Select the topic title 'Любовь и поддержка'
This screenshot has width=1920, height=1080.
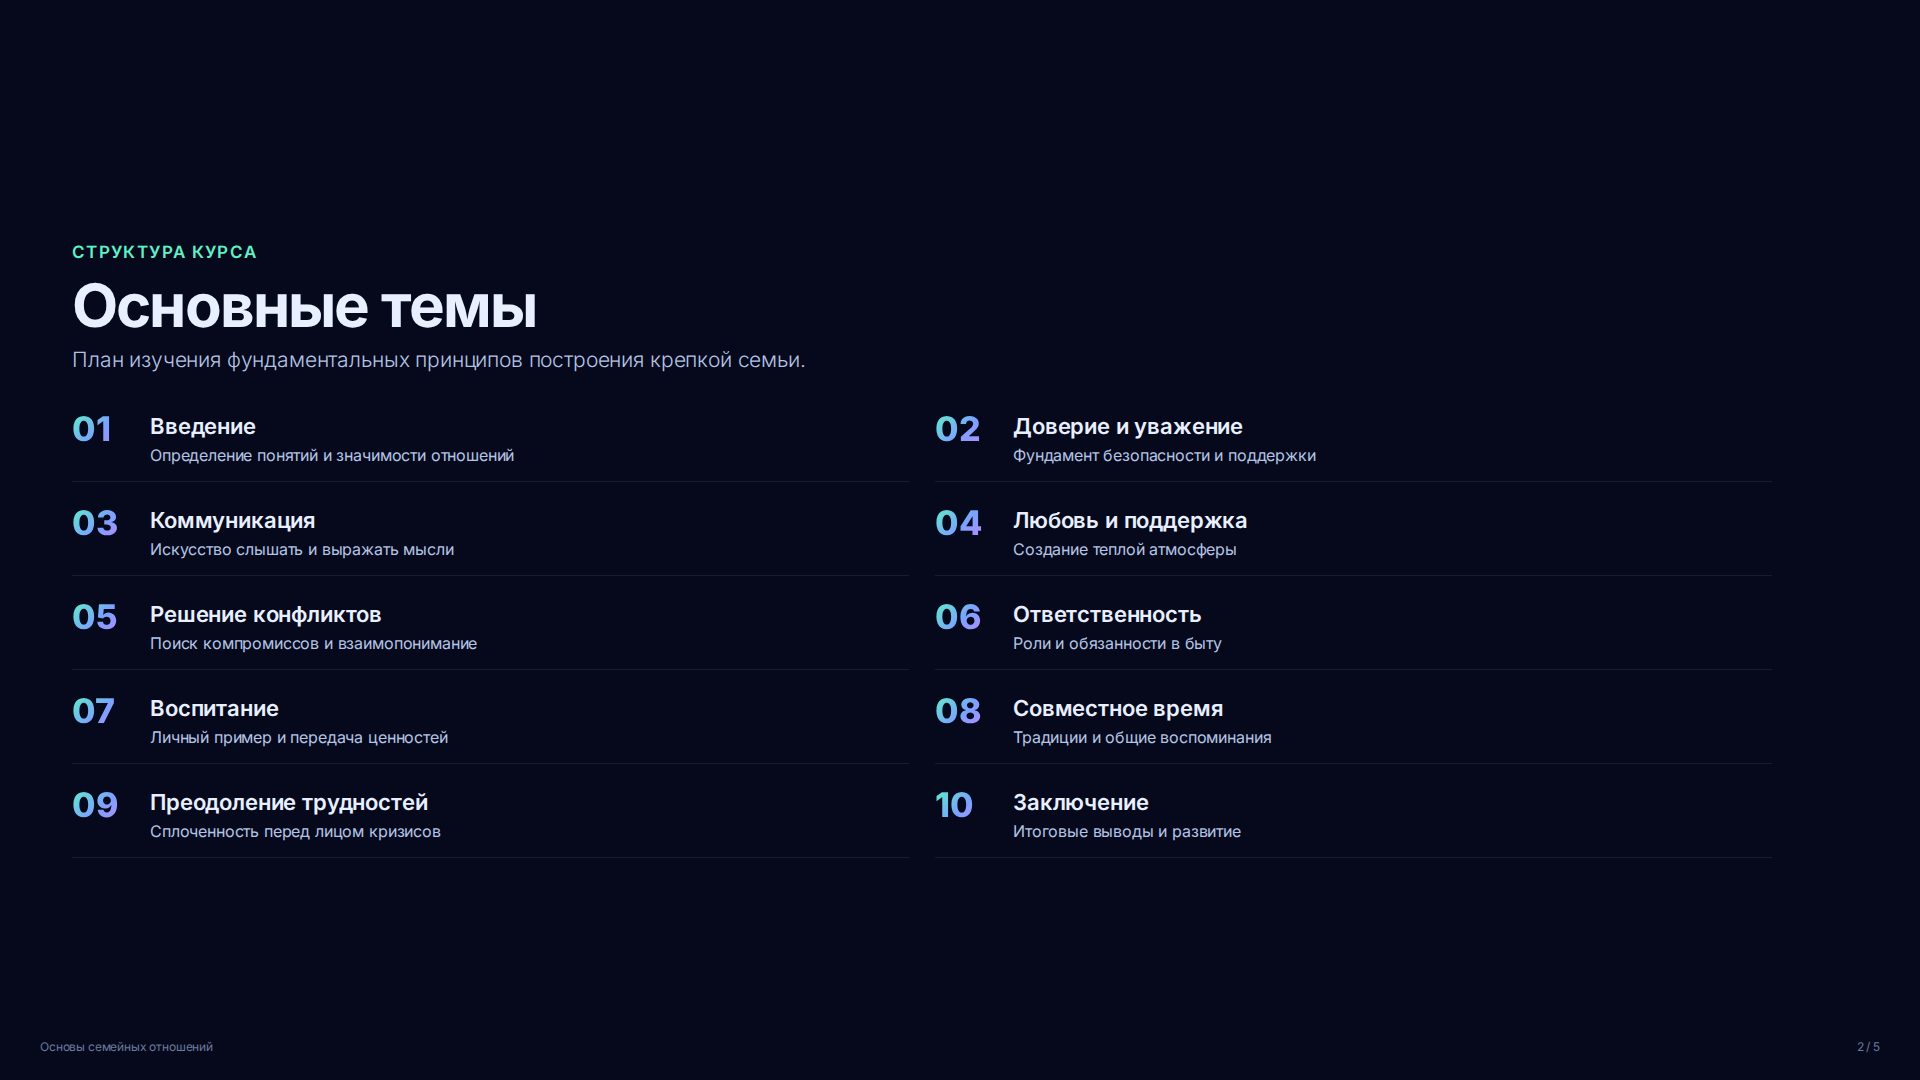pyautogui.click(x=1130, y=521)
